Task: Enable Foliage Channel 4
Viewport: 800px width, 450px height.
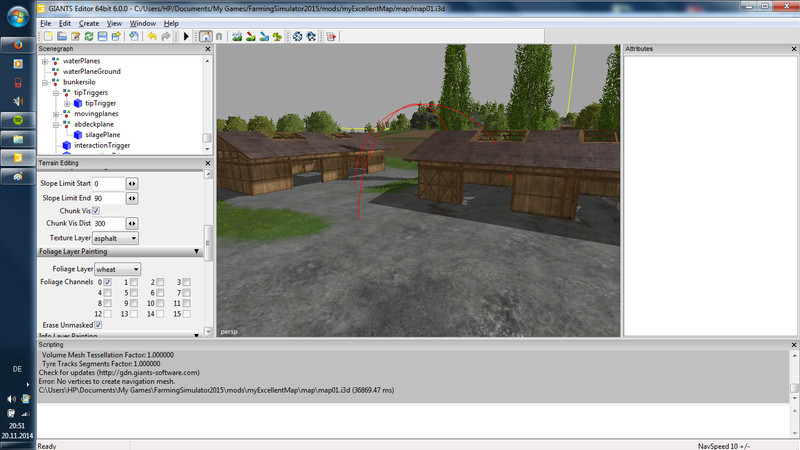Action: tap(108, 293)
